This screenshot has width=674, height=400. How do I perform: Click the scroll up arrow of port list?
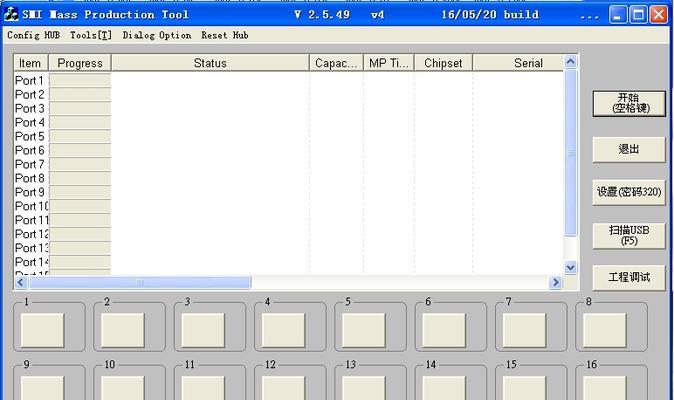570,62
